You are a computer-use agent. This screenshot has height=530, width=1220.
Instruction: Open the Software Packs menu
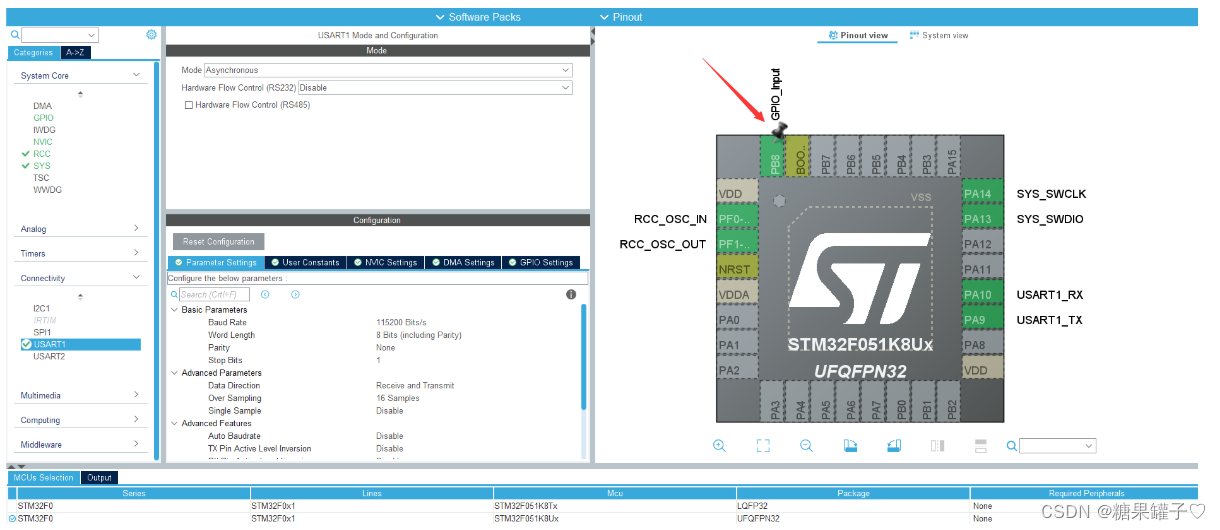click(x=478, y=17)
